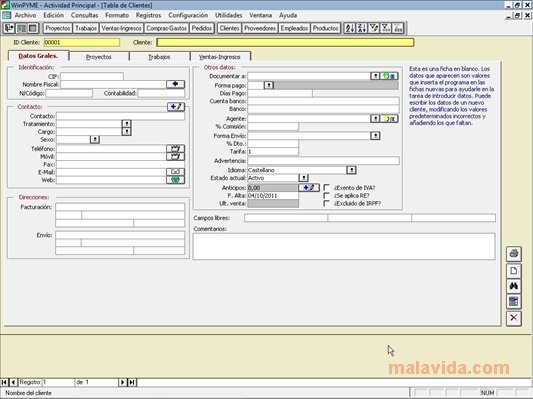This screenshot has width=533, height=399.
Task: Expand the Cargo dropdown
Action: tap(126, 132)
